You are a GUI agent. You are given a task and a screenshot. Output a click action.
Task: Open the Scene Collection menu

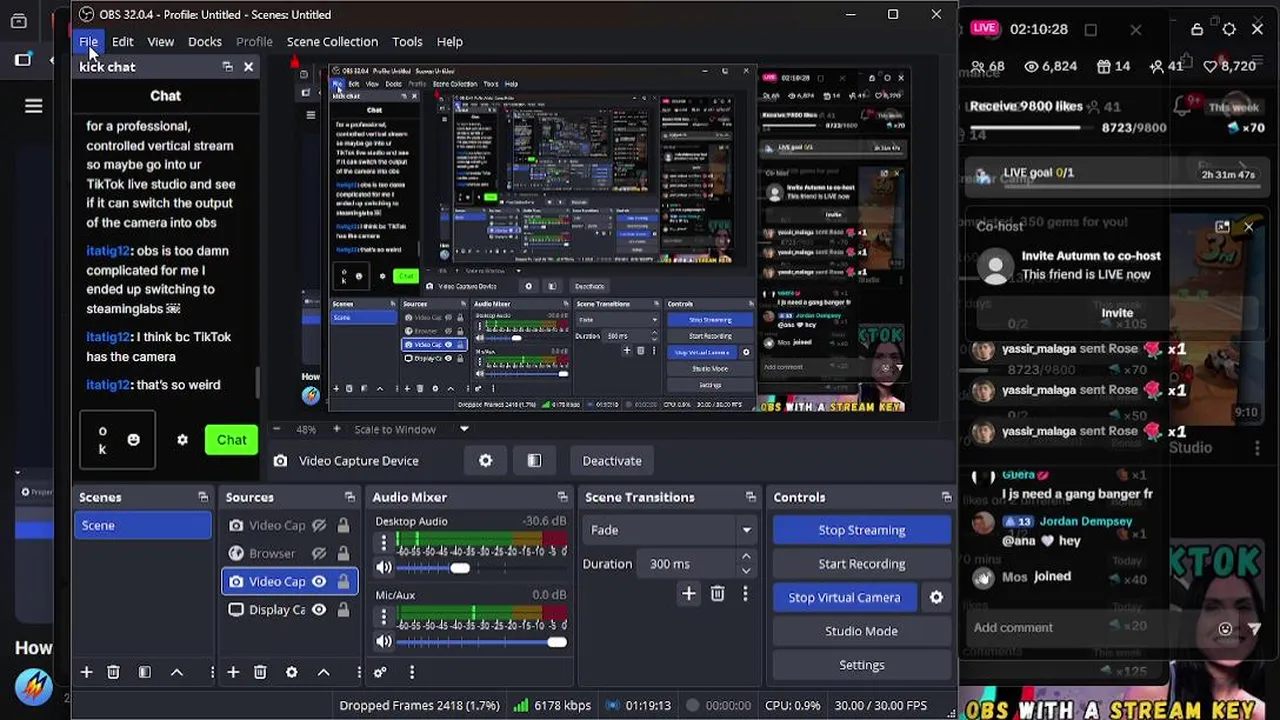pos(332,42)
